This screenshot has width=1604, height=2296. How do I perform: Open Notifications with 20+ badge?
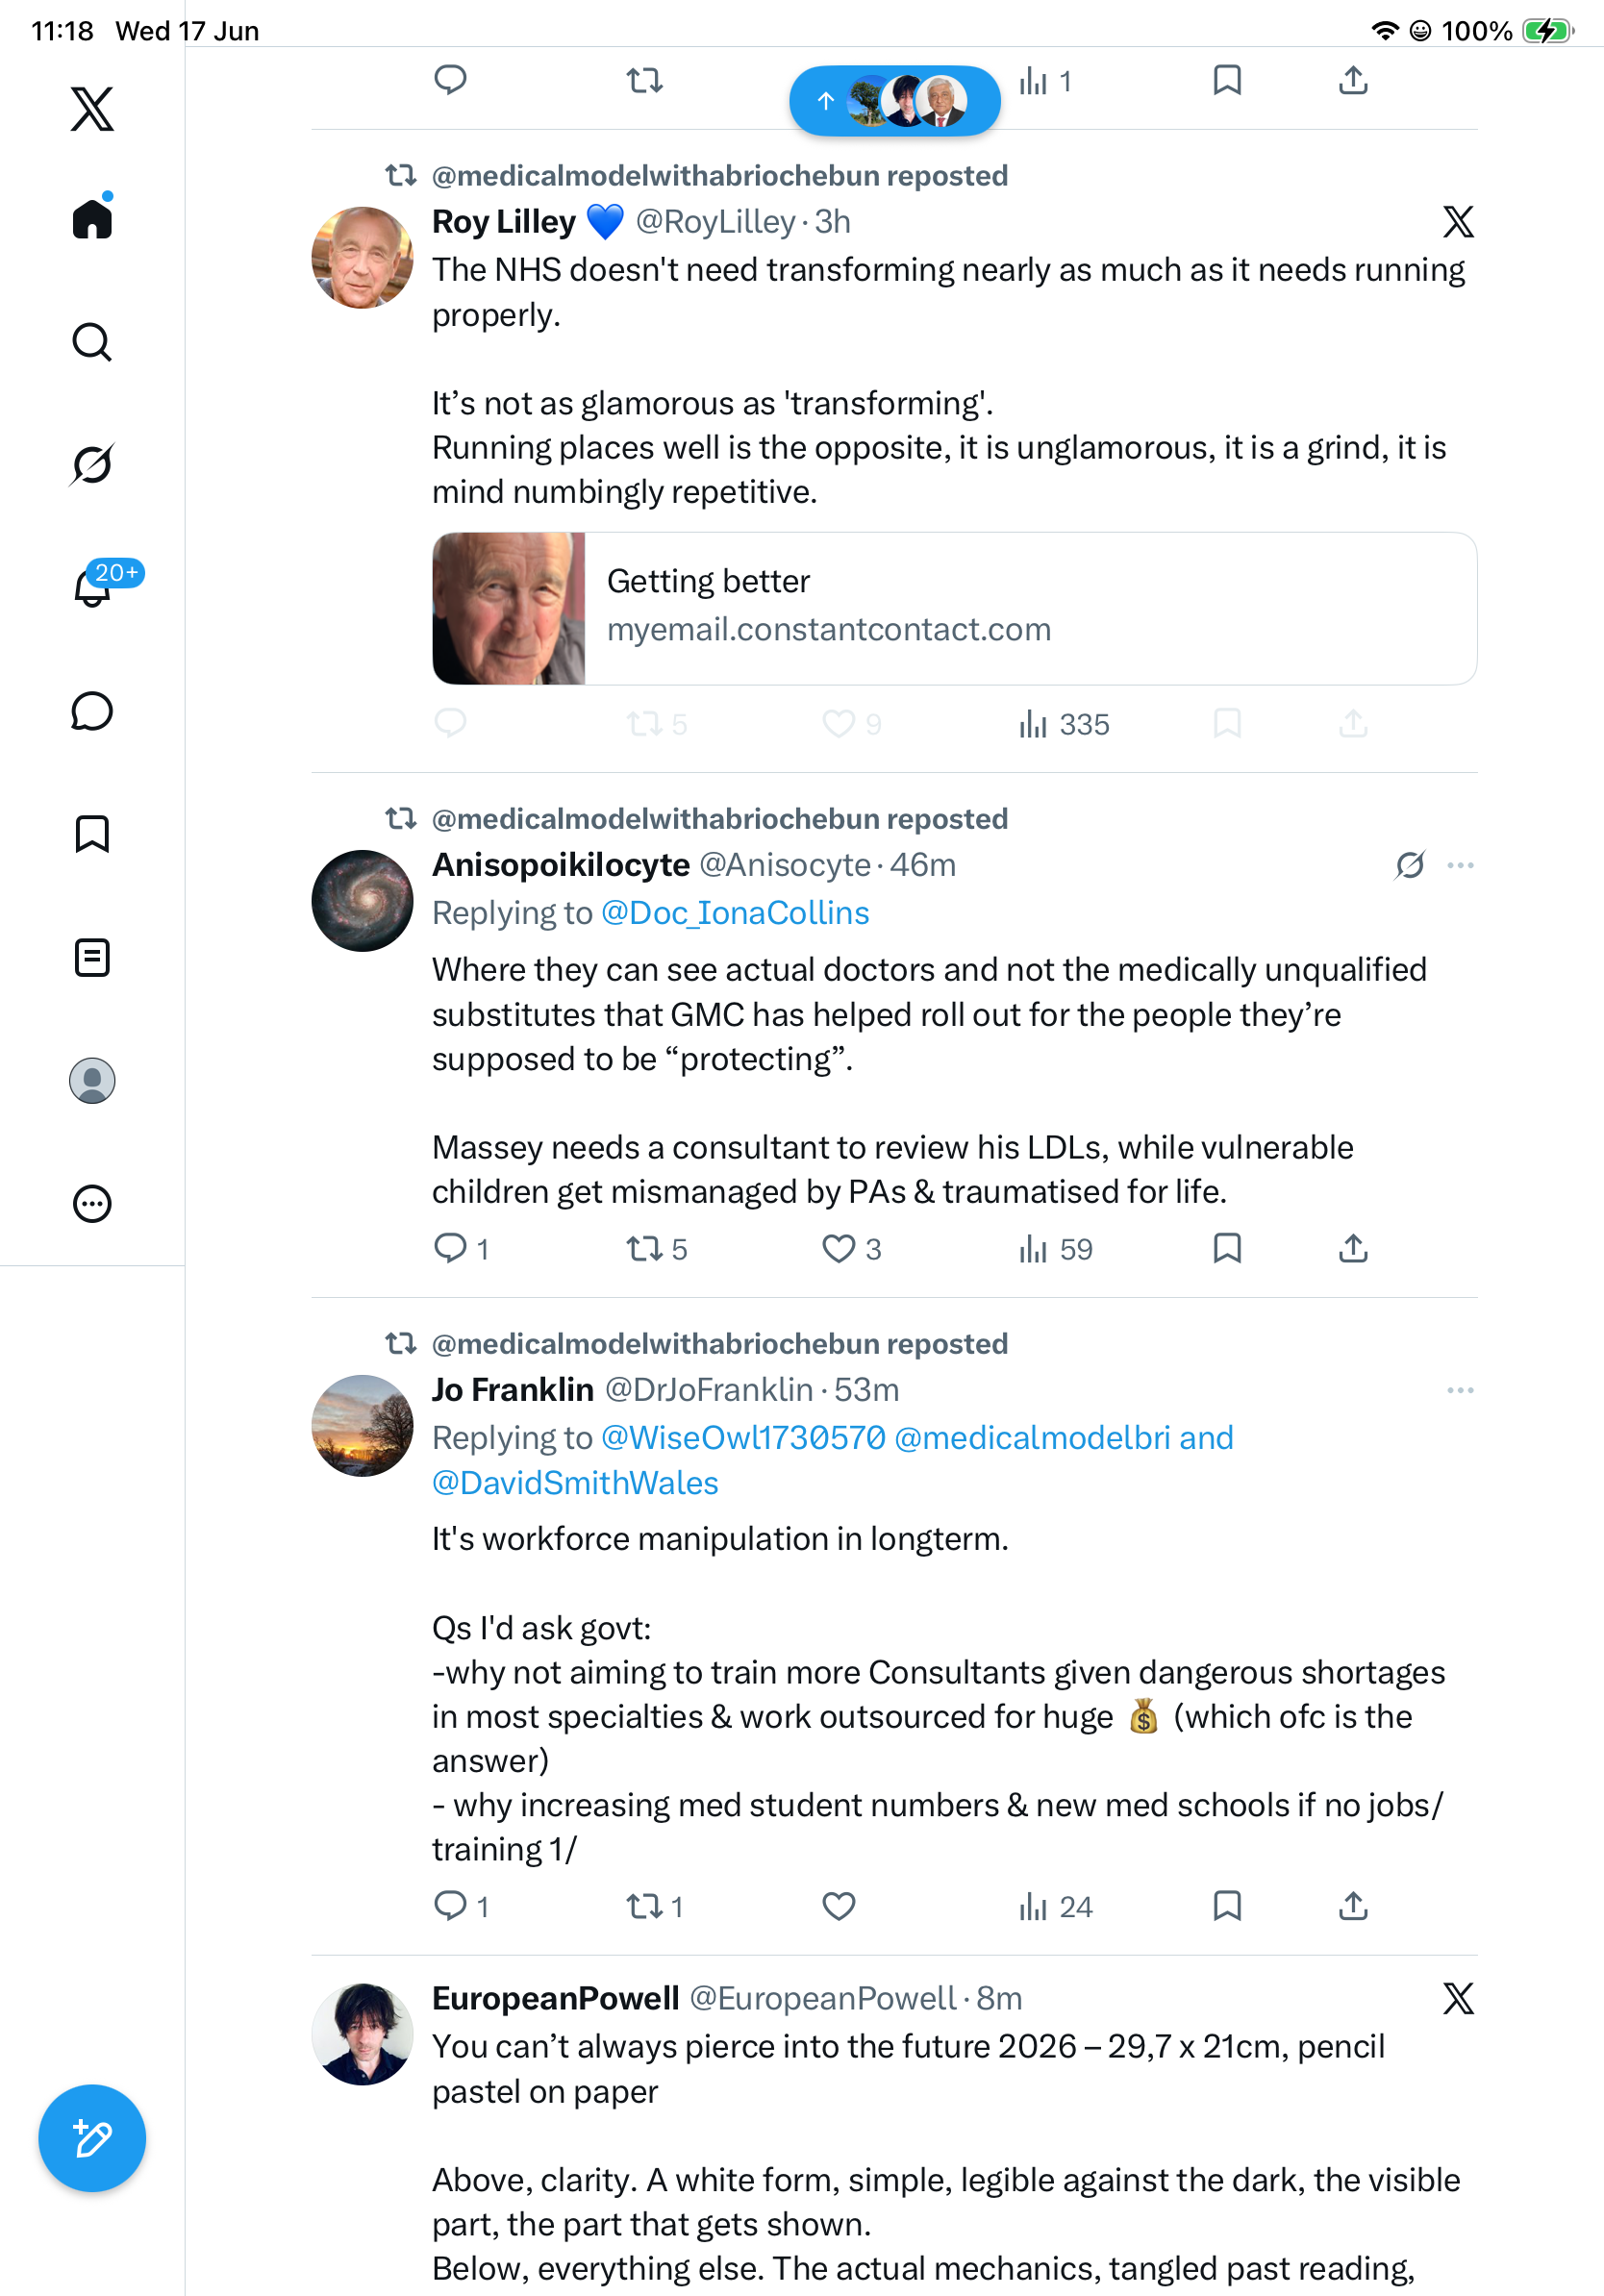[x=92, y=586]
